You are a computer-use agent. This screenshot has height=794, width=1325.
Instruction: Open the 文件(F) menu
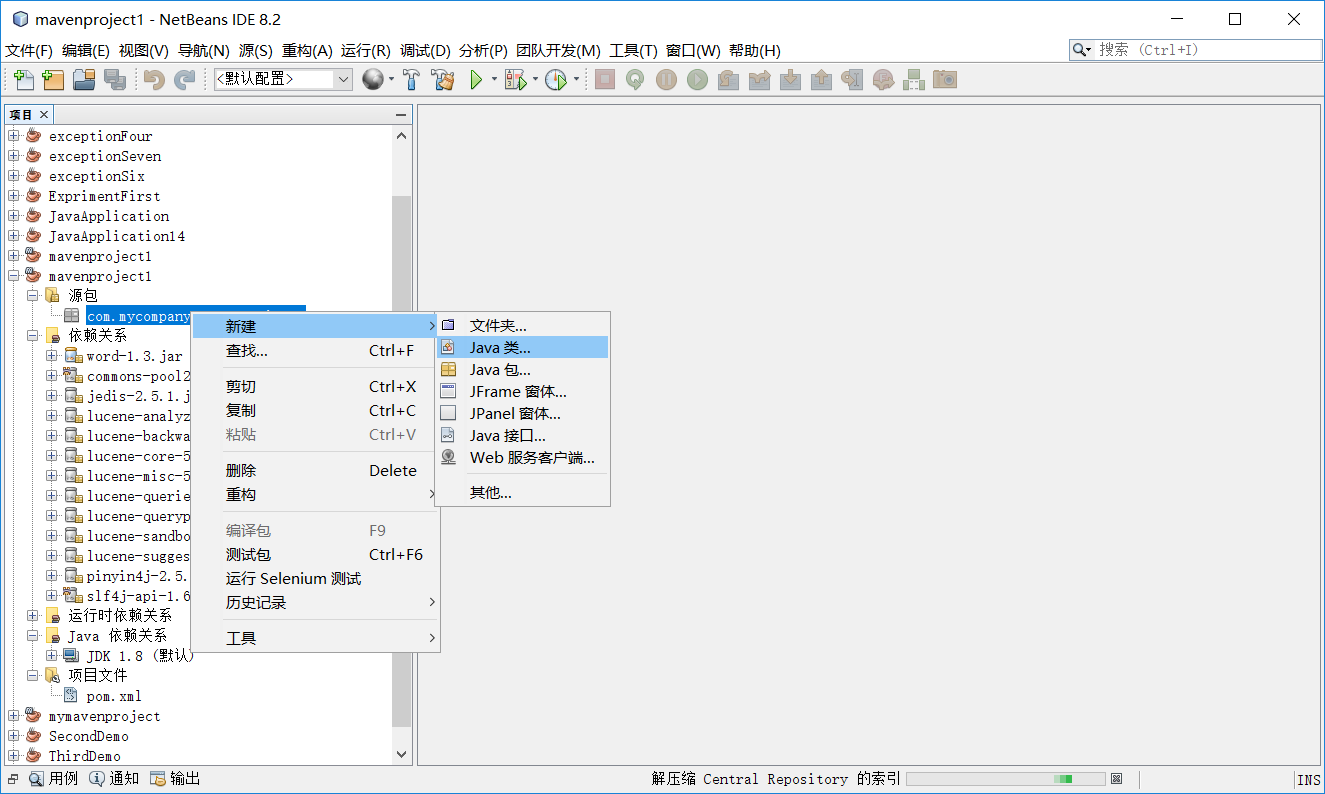point(29,51)
